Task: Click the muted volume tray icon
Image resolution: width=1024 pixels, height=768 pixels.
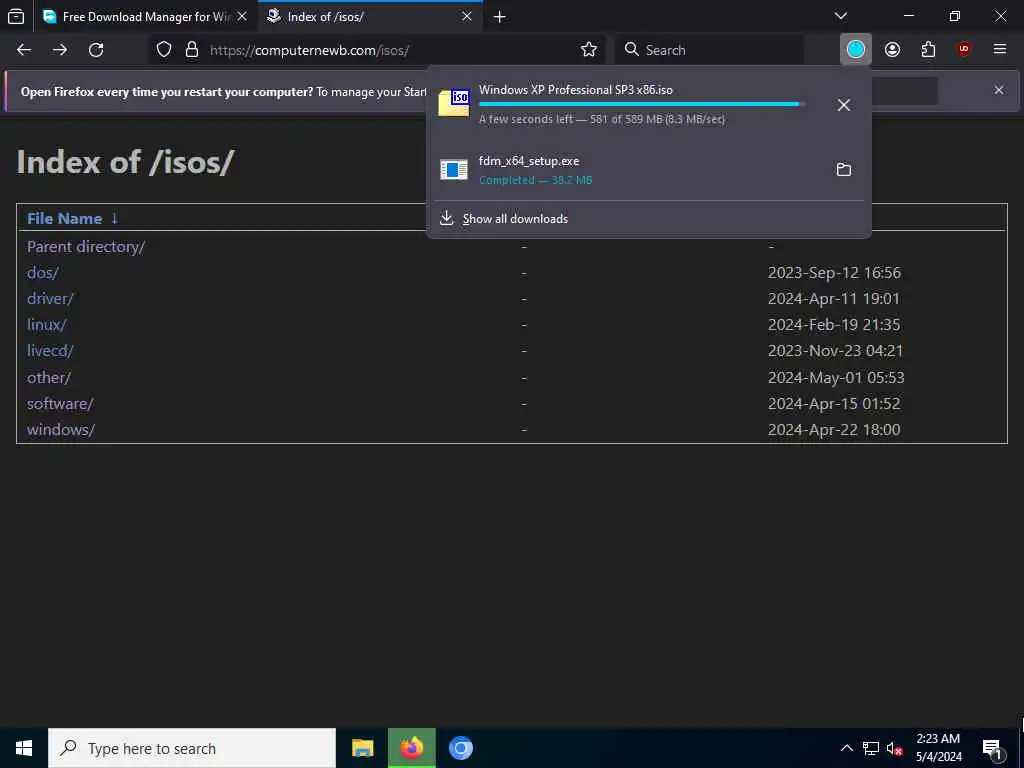Action: pyautogui.click(x=894, y=749)
